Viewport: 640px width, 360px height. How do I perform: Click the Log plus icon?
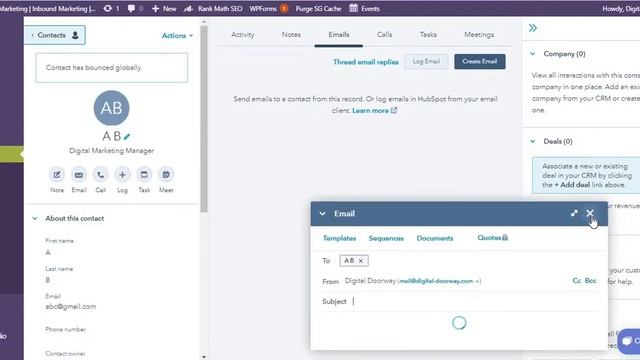click(x=122, y=175)
